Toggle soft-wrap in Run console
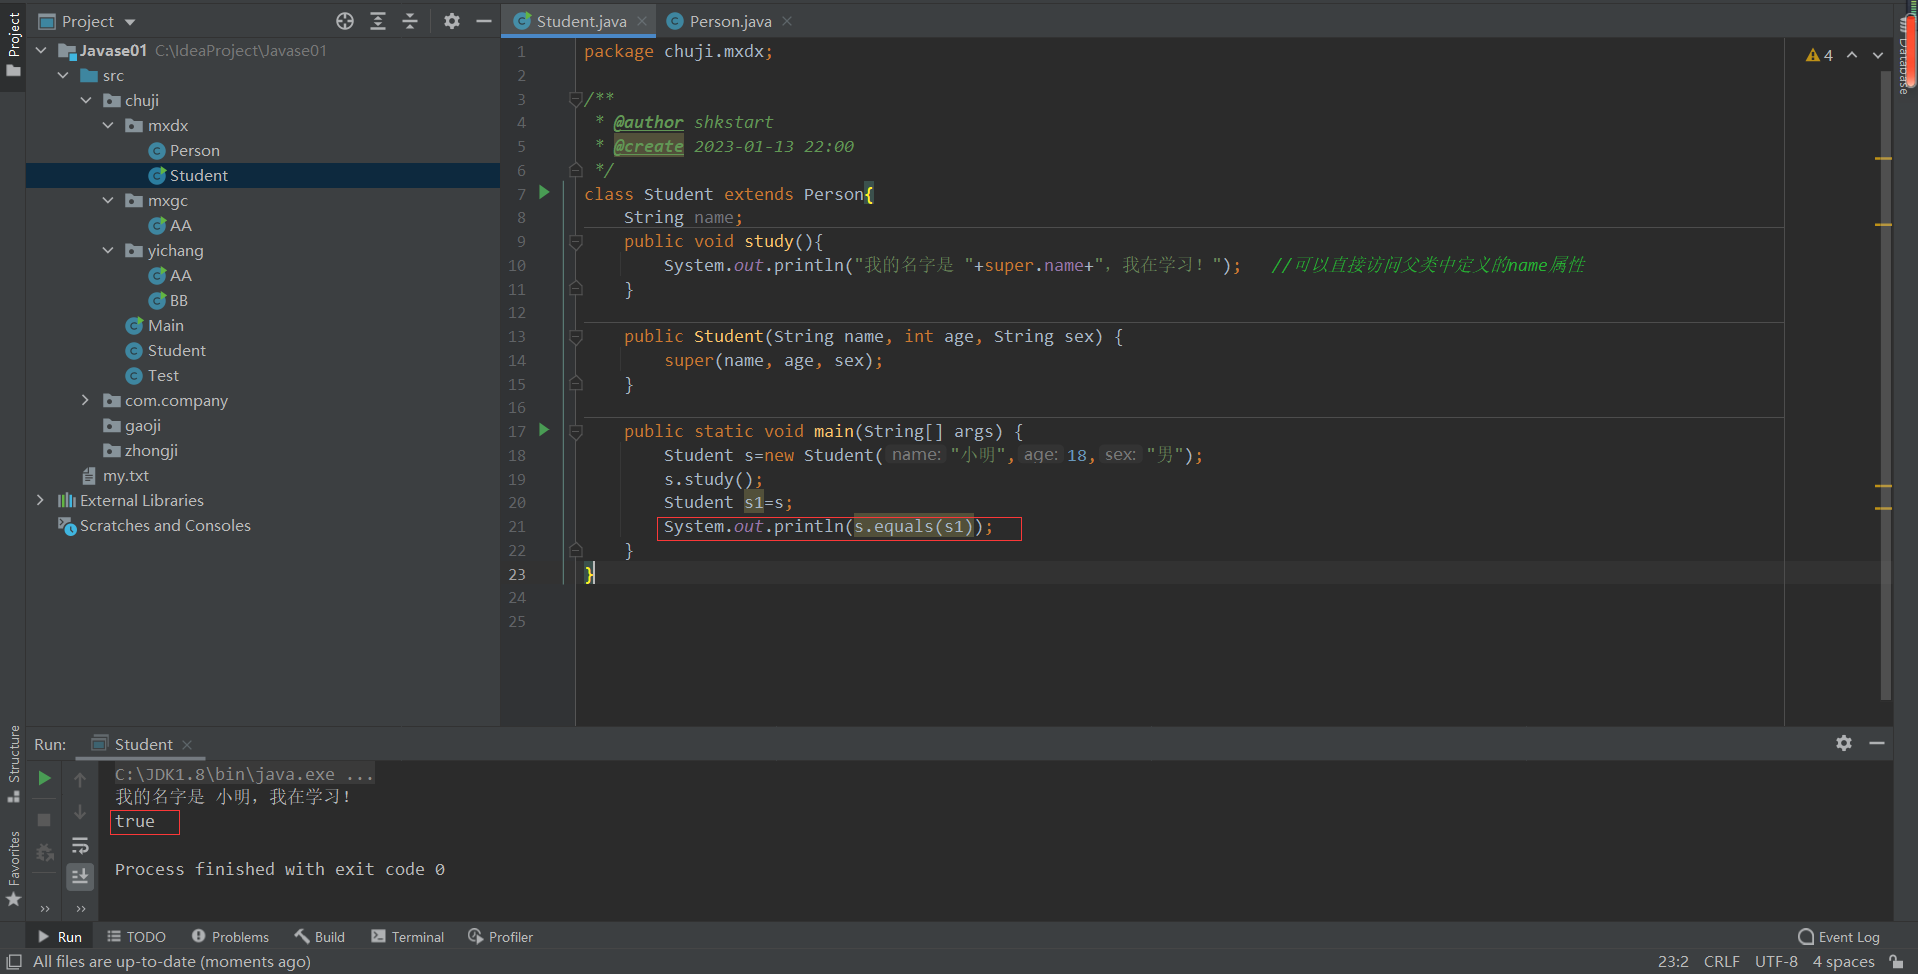Image resolution: width=1918 pixels, height=974 pixels. click(80, 846)
